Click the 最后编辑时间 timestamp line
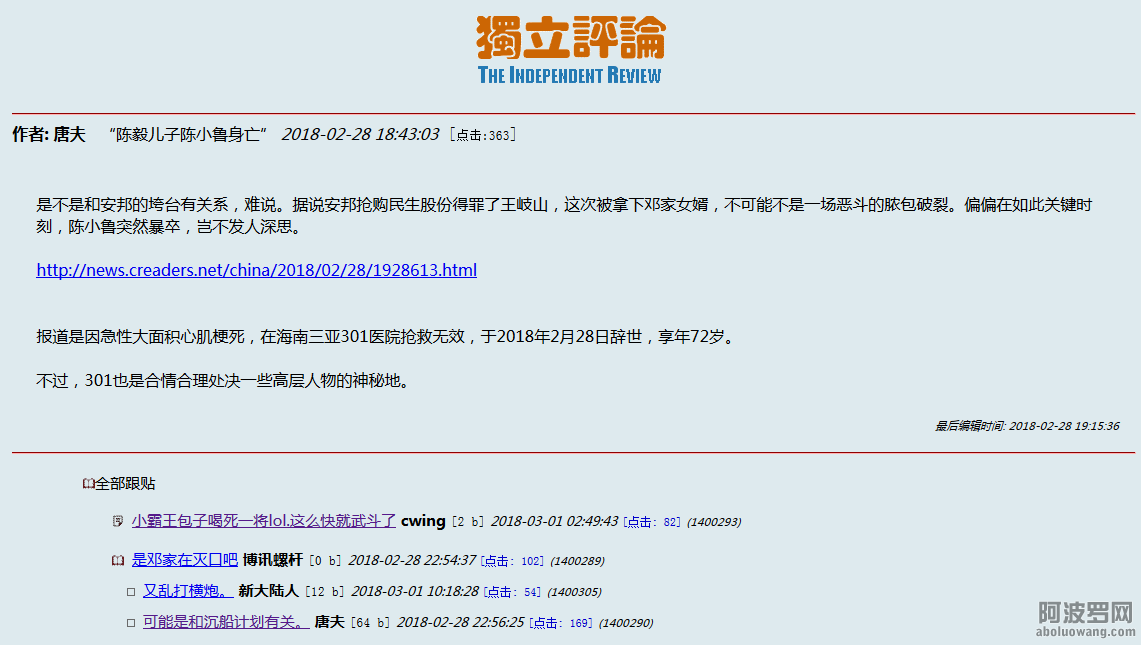 (x=1027, y=426)
